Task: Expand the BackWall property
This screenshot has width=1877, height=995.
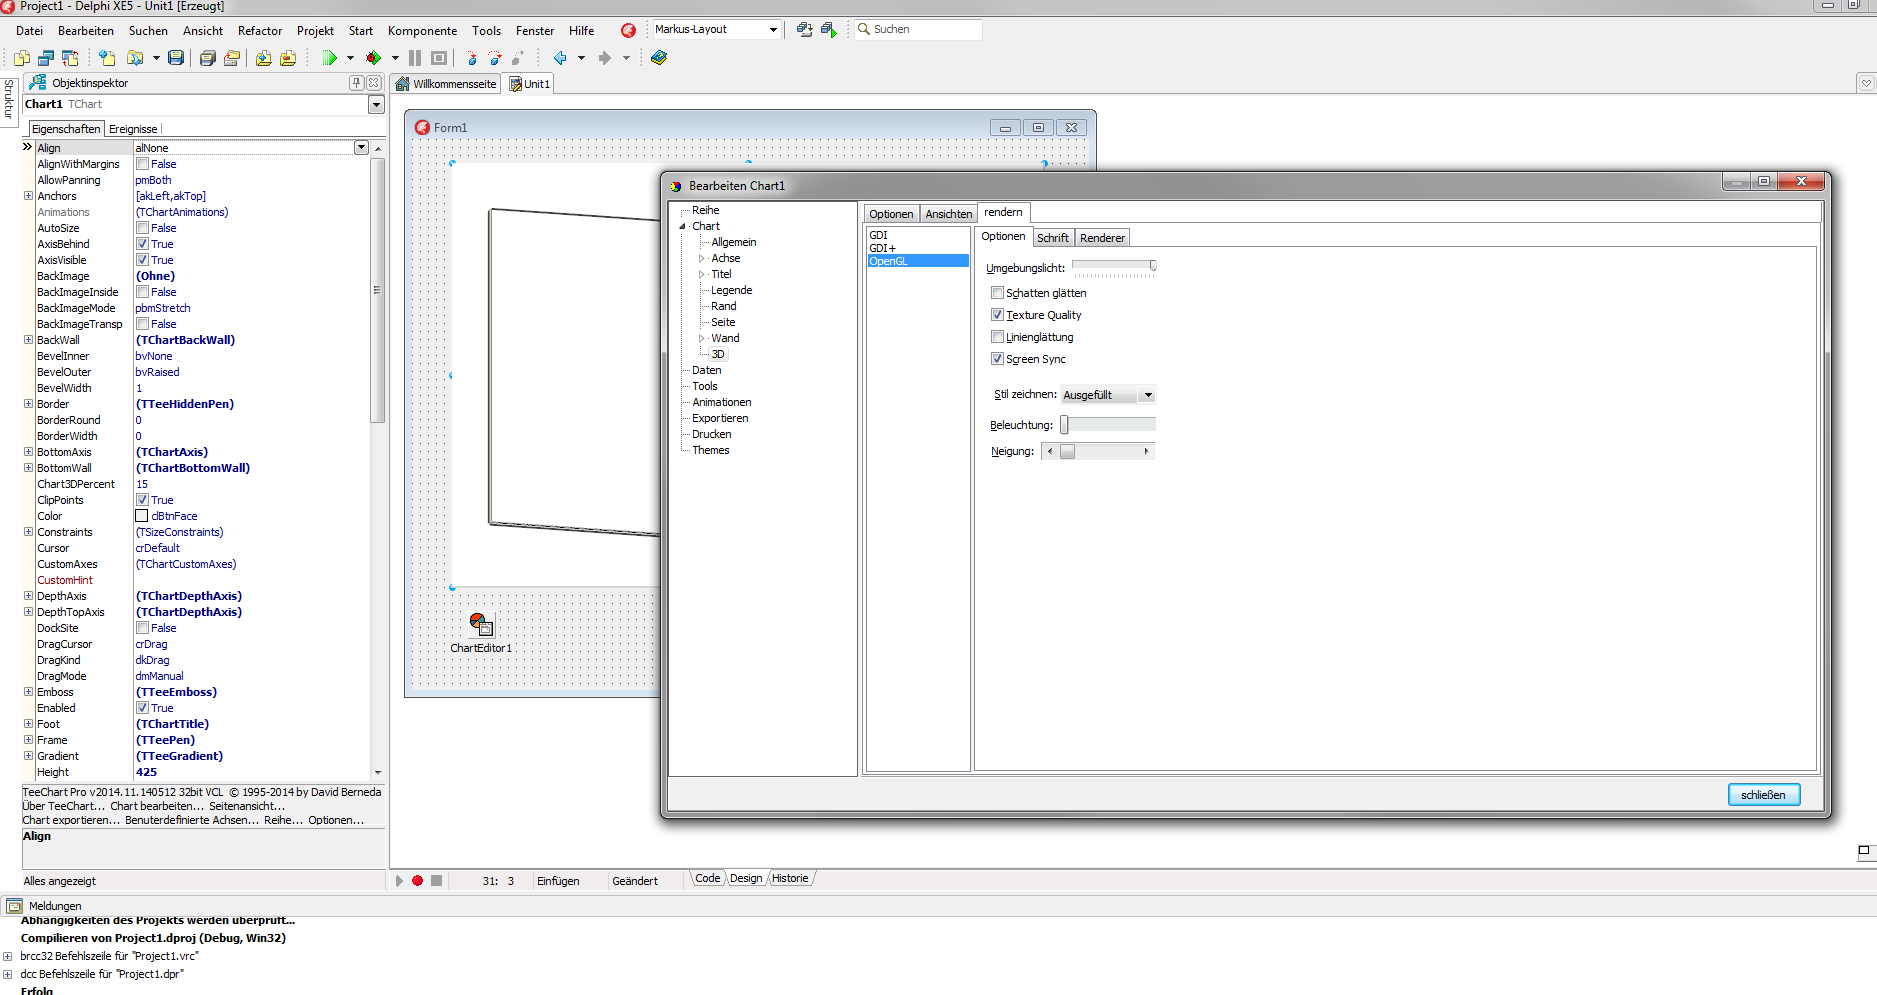Action: (29, 340)
